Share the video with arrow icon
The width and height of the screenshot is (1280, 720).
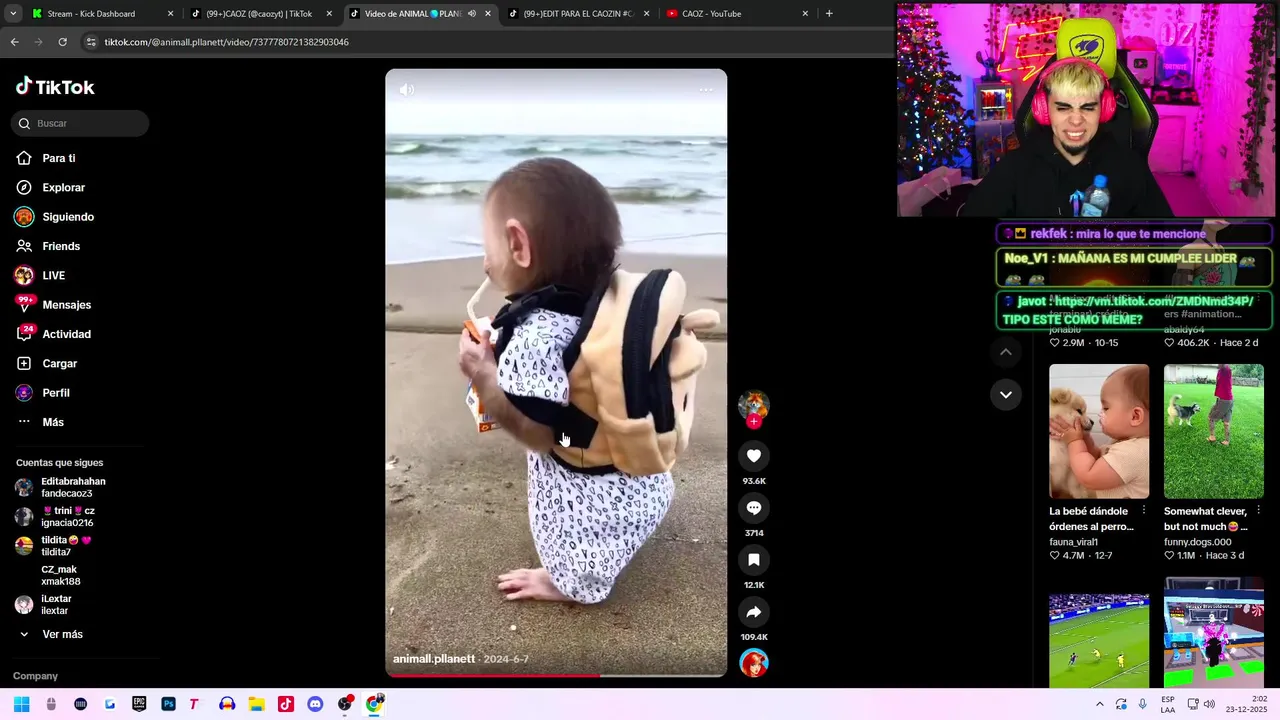(x=754, y=612)
